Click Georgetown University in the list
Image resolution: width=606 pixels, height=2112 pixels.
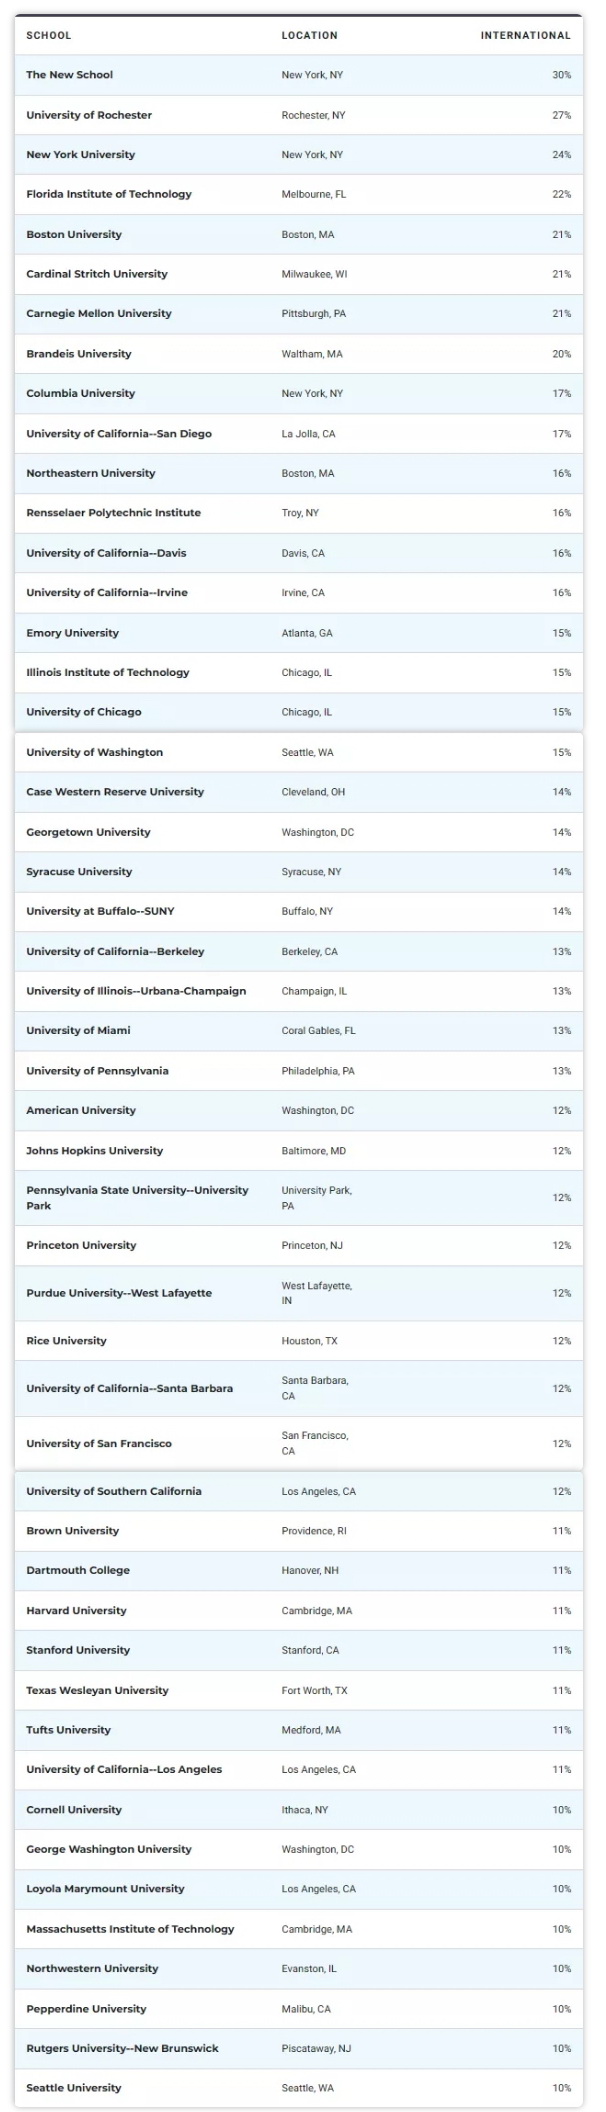click(88, 832)
